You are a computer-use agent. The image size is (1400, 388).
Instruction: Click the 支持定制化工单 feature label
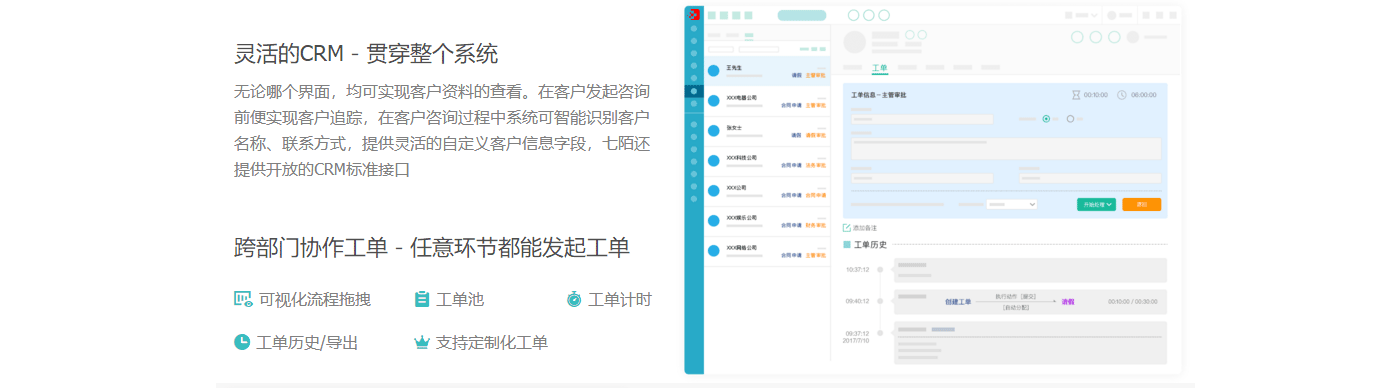(x=492, y=342)
